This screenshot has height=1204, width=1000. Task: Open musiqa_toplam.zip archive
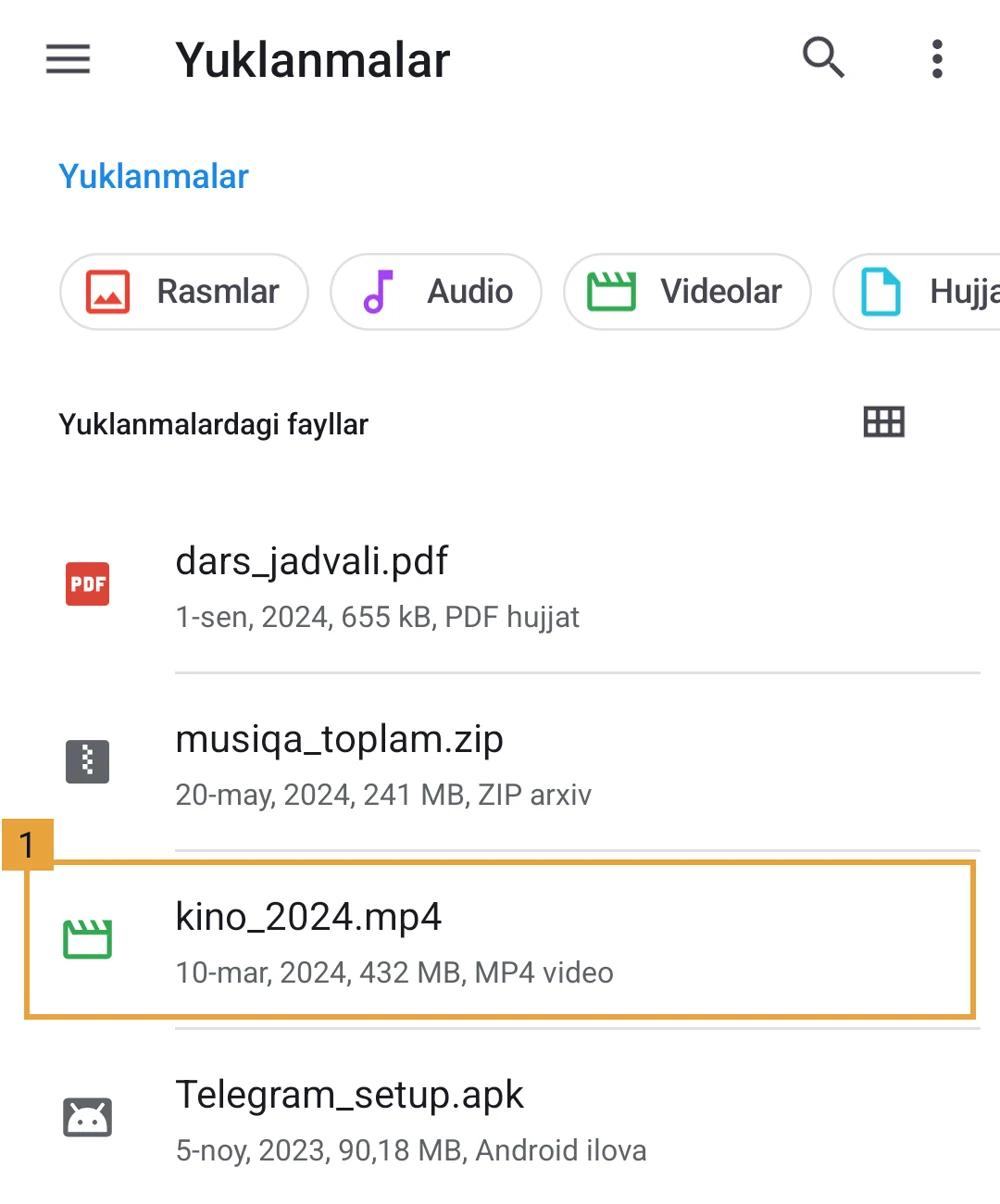(500, 762)
